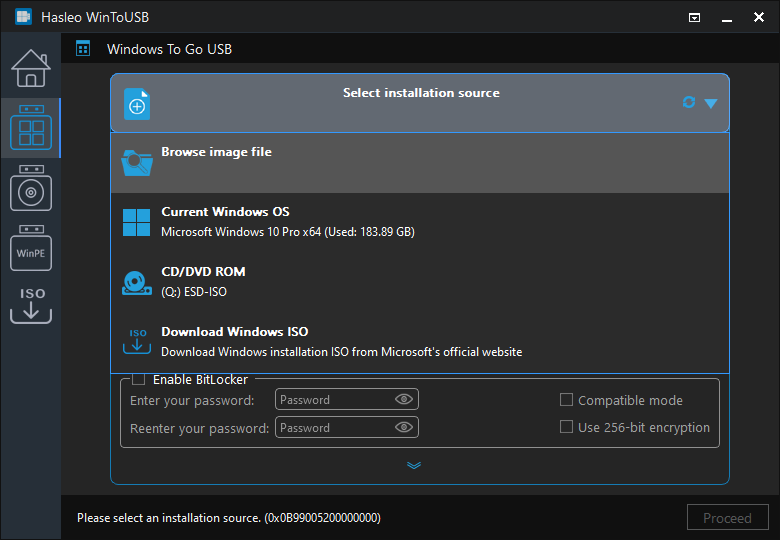Screen dimensions: 780x540
Task: Click the Download Windows ISO icon
Action: tap(137, 341)
